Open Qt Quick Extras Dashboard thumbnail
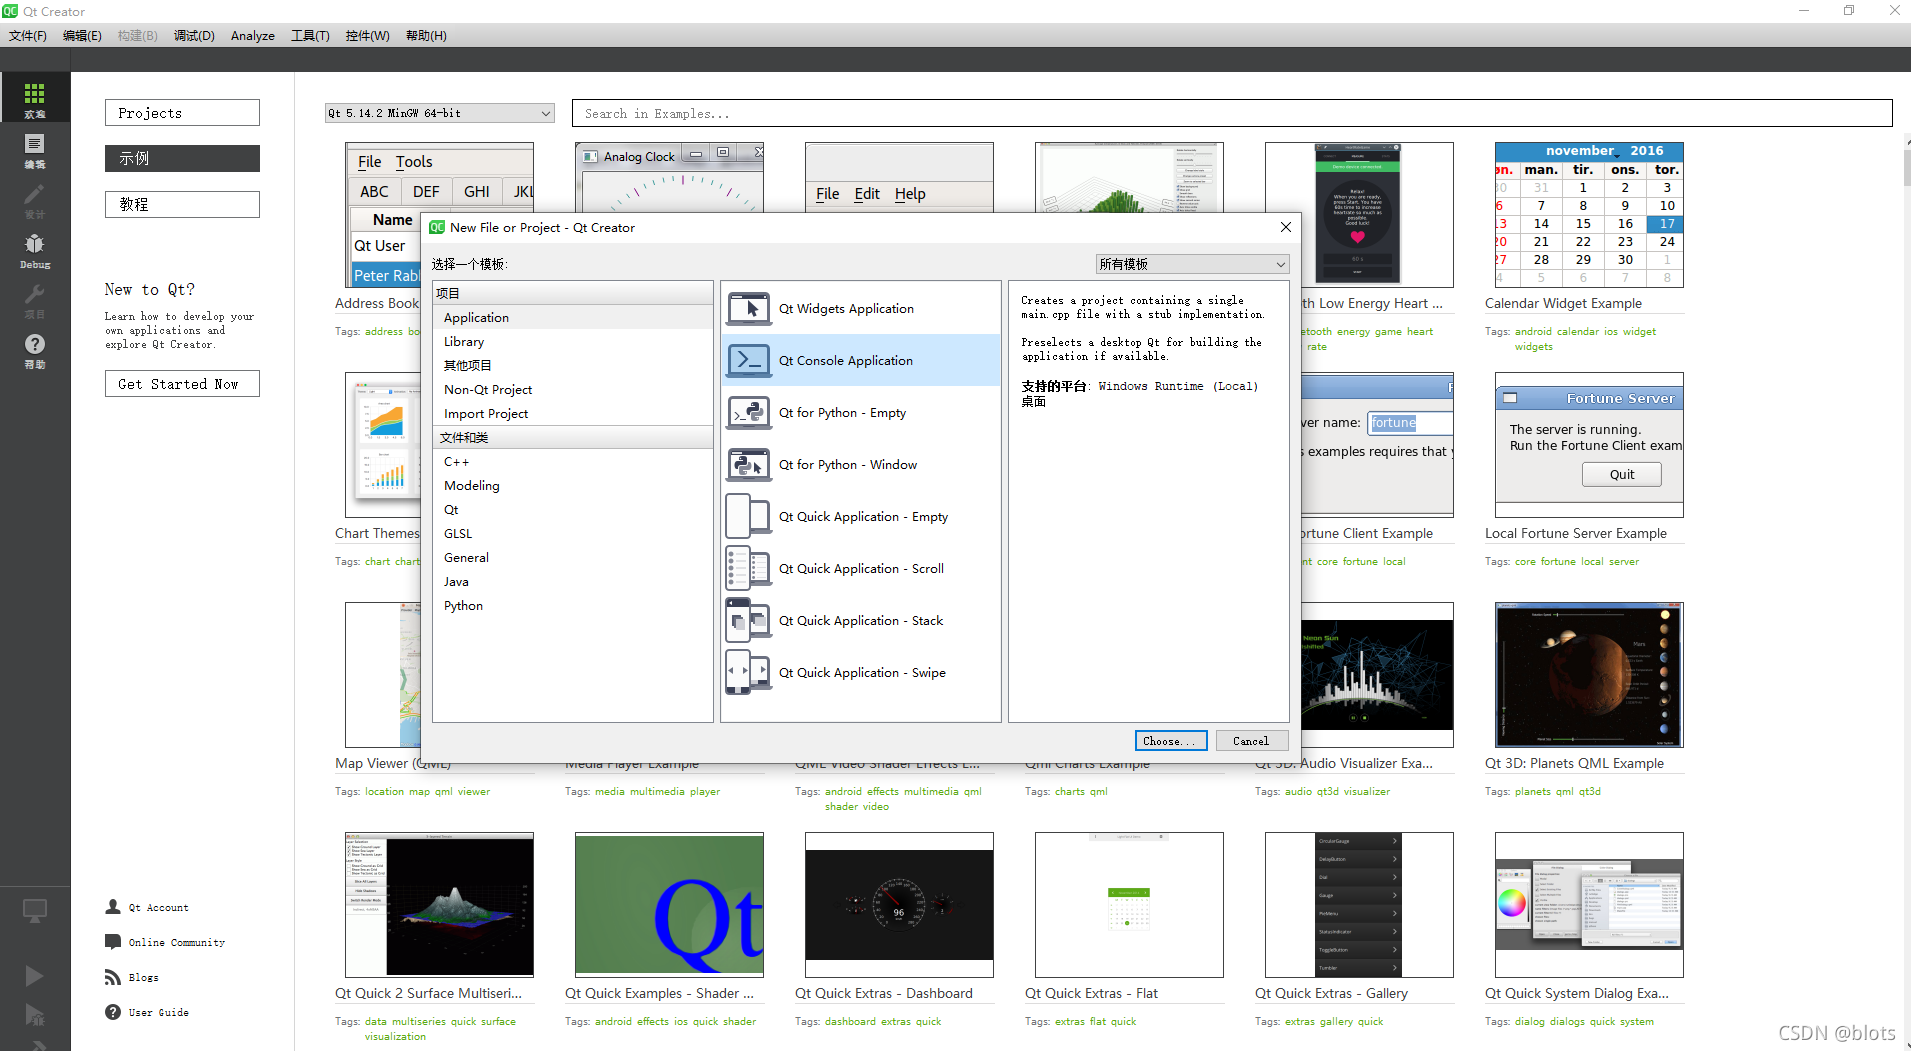Image resolution: width=1911 pixels, height=1051 pixels. (899, 905)
